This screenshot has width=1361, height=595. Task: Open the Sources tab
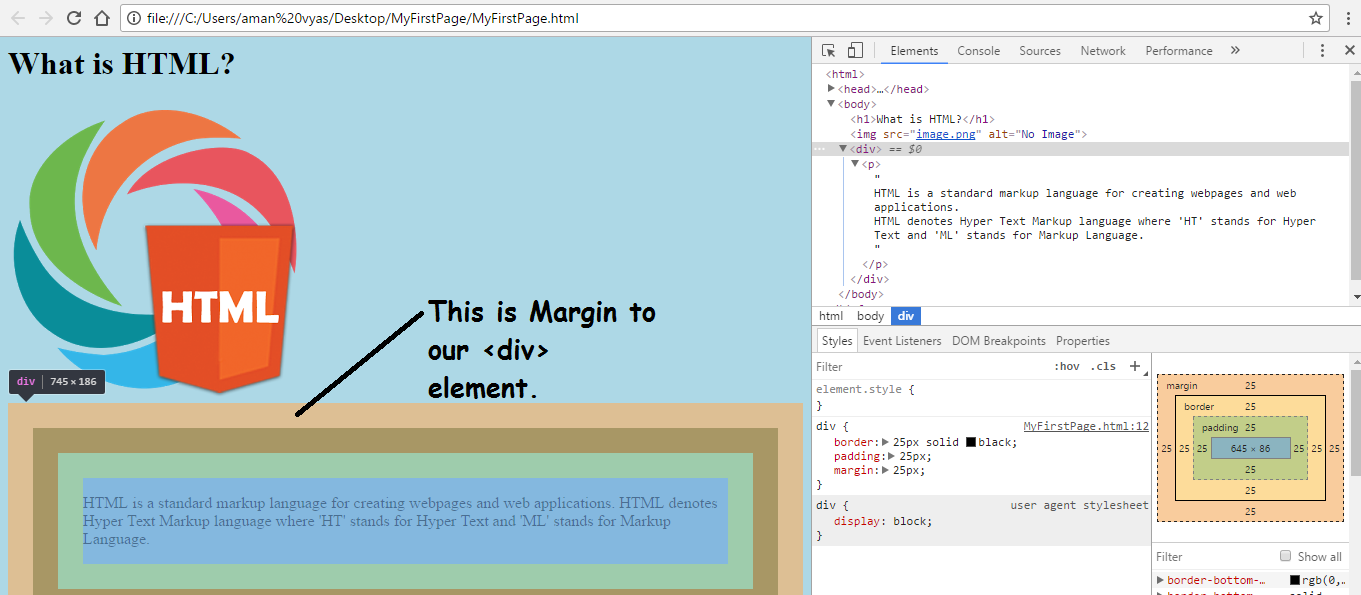(1040, 50)
